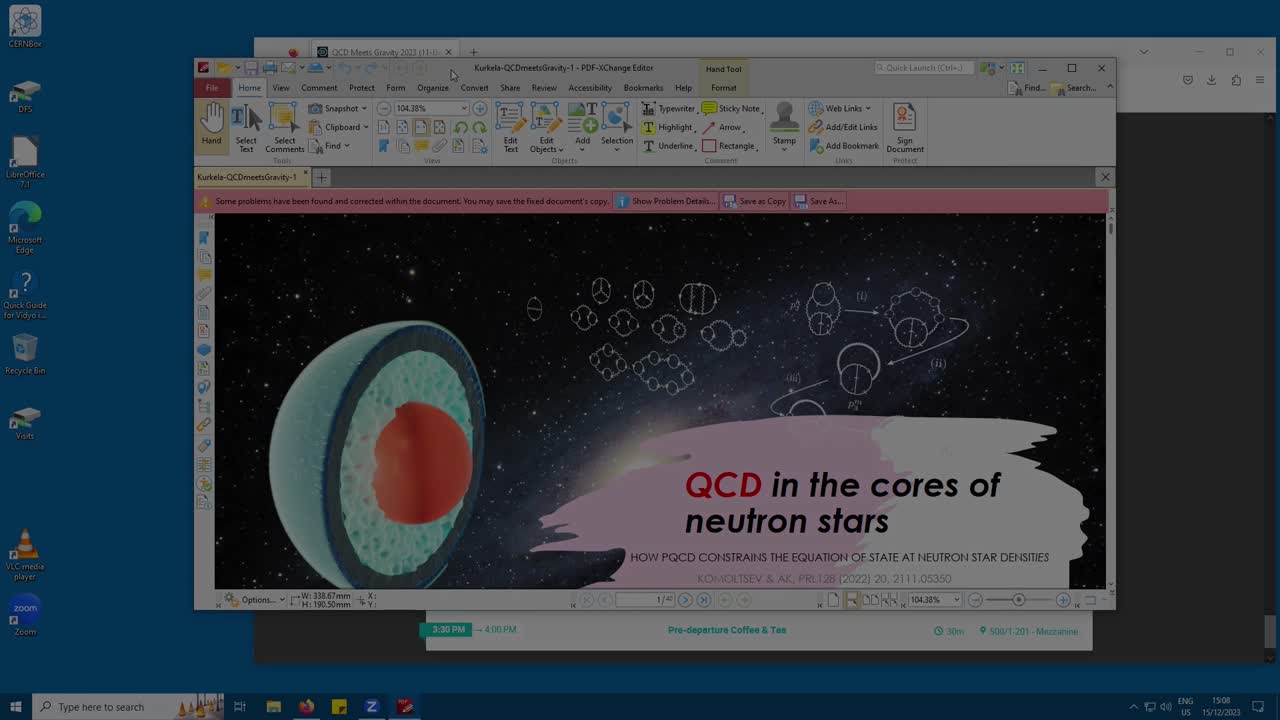Open a new document tab with plus
The width and height of the screenshot is (1280, 720).
[321, 177]
